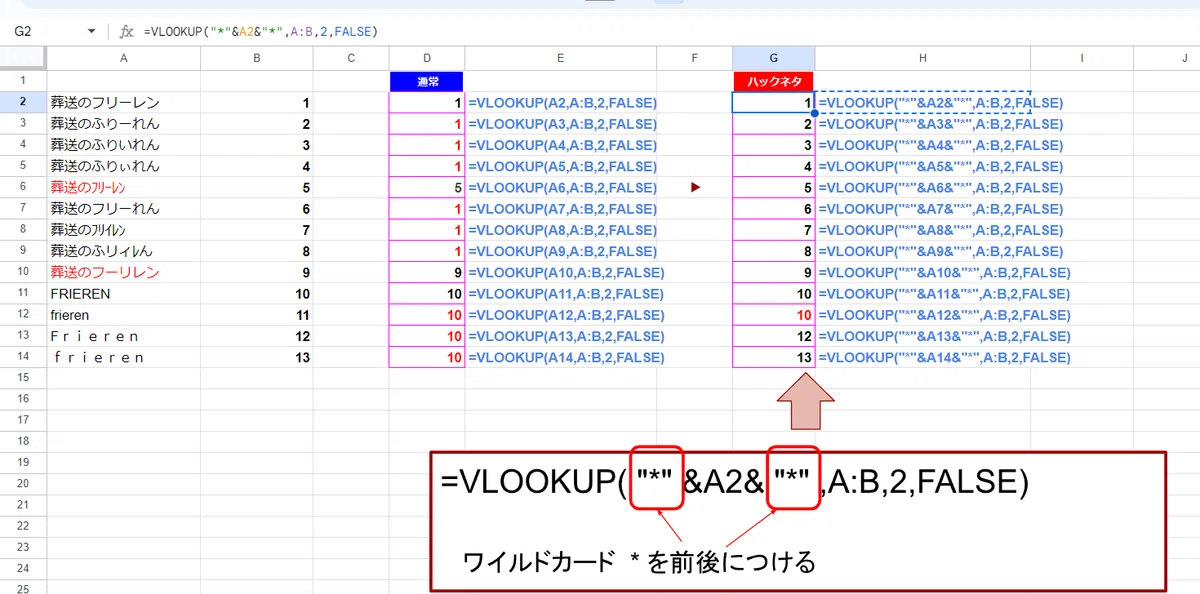Image resolution: width=1200 pixels, height=594 pixels.
Task: Select column G result 13 in row 14
Action: tap(773, 357)
